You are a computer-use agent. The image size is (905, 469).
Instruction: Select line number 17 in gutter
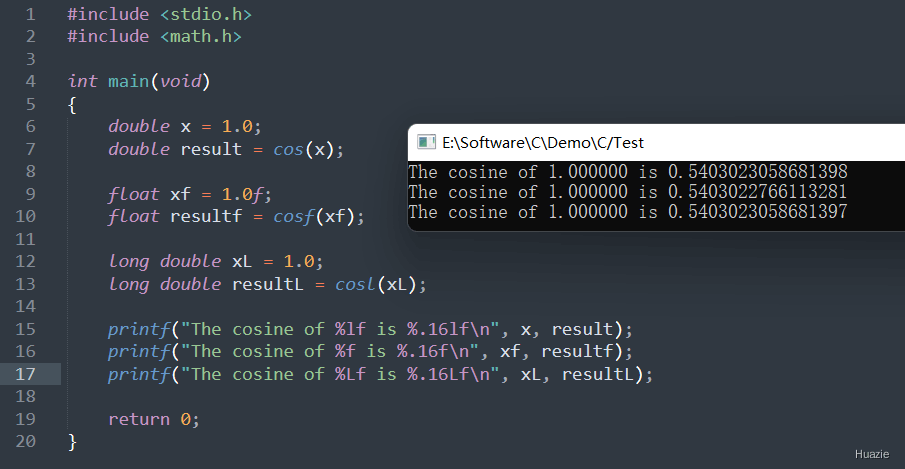25,374
